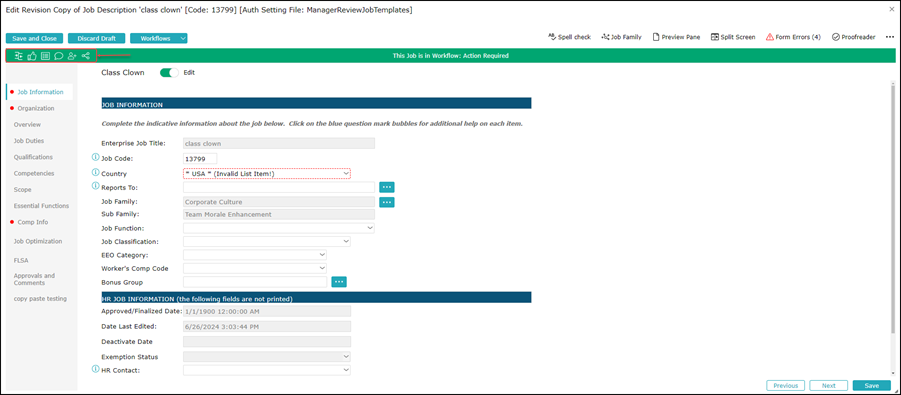This screenshot has height=395, width=901.
Task: Go to the Competencies section
Action: point(34,173)
